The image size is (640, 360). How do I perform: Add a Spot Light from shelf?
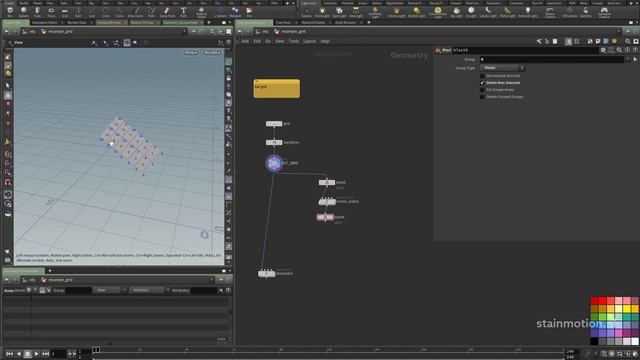pyautogui.click(x=339, y=11)
